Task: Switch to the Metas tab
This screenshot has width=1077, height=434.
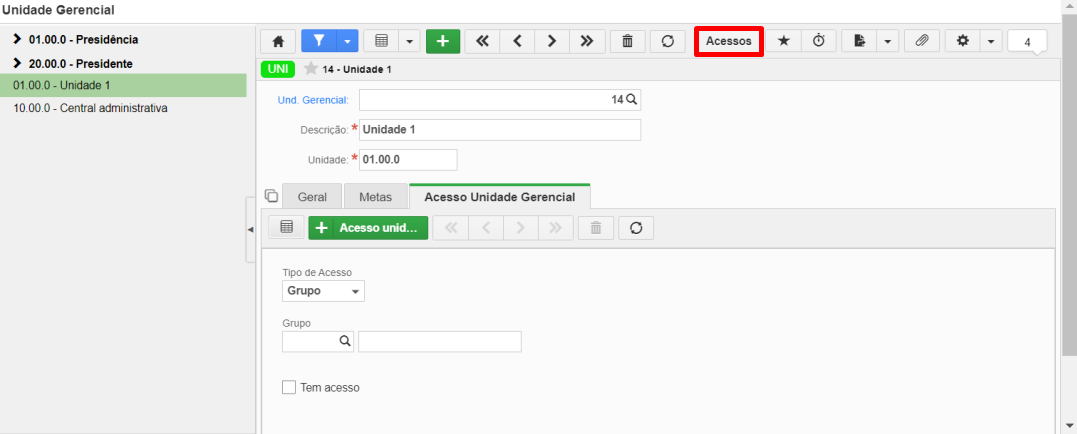Action: [375, 196]
